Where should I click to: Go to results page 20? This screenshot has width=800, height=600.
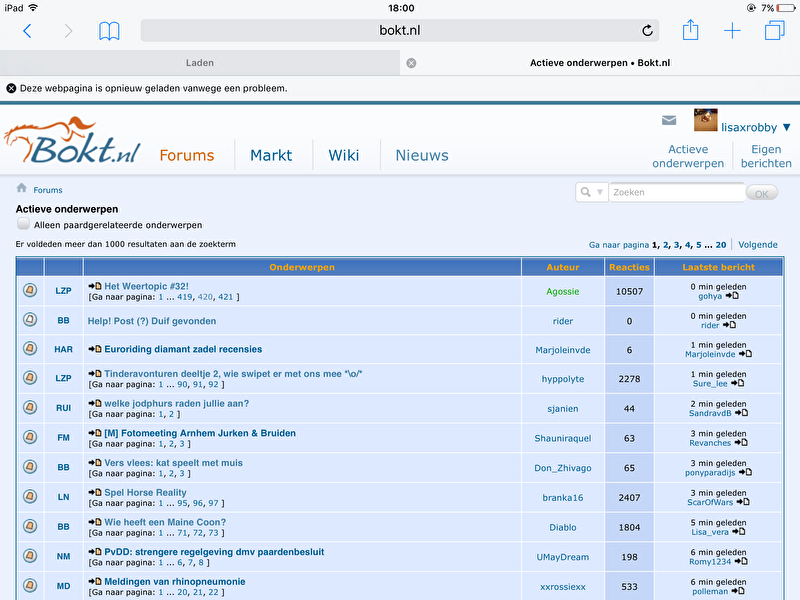(720, 245)
